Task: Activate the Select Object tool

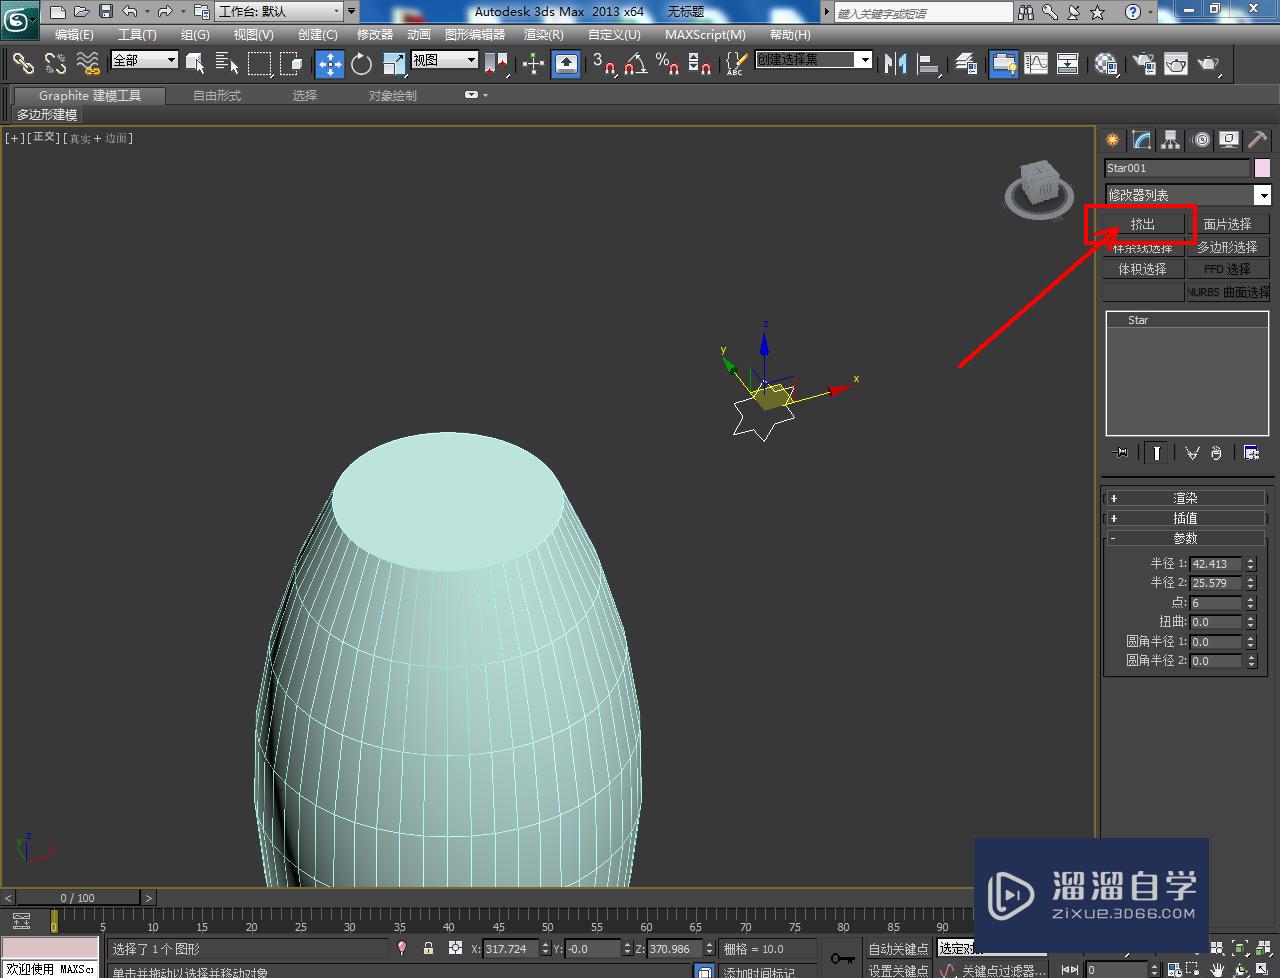Action: click(195, 64)
